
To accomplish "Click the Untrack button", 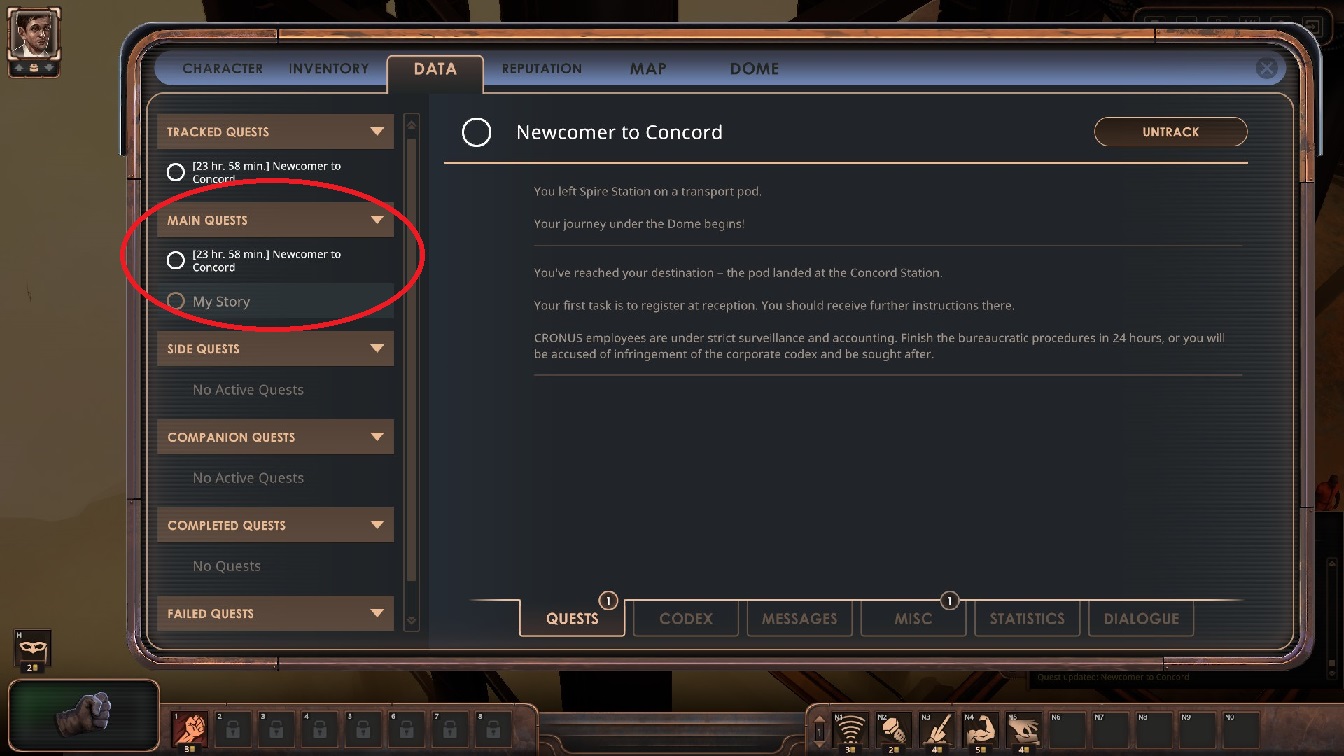I will (x=1171, y=132).
